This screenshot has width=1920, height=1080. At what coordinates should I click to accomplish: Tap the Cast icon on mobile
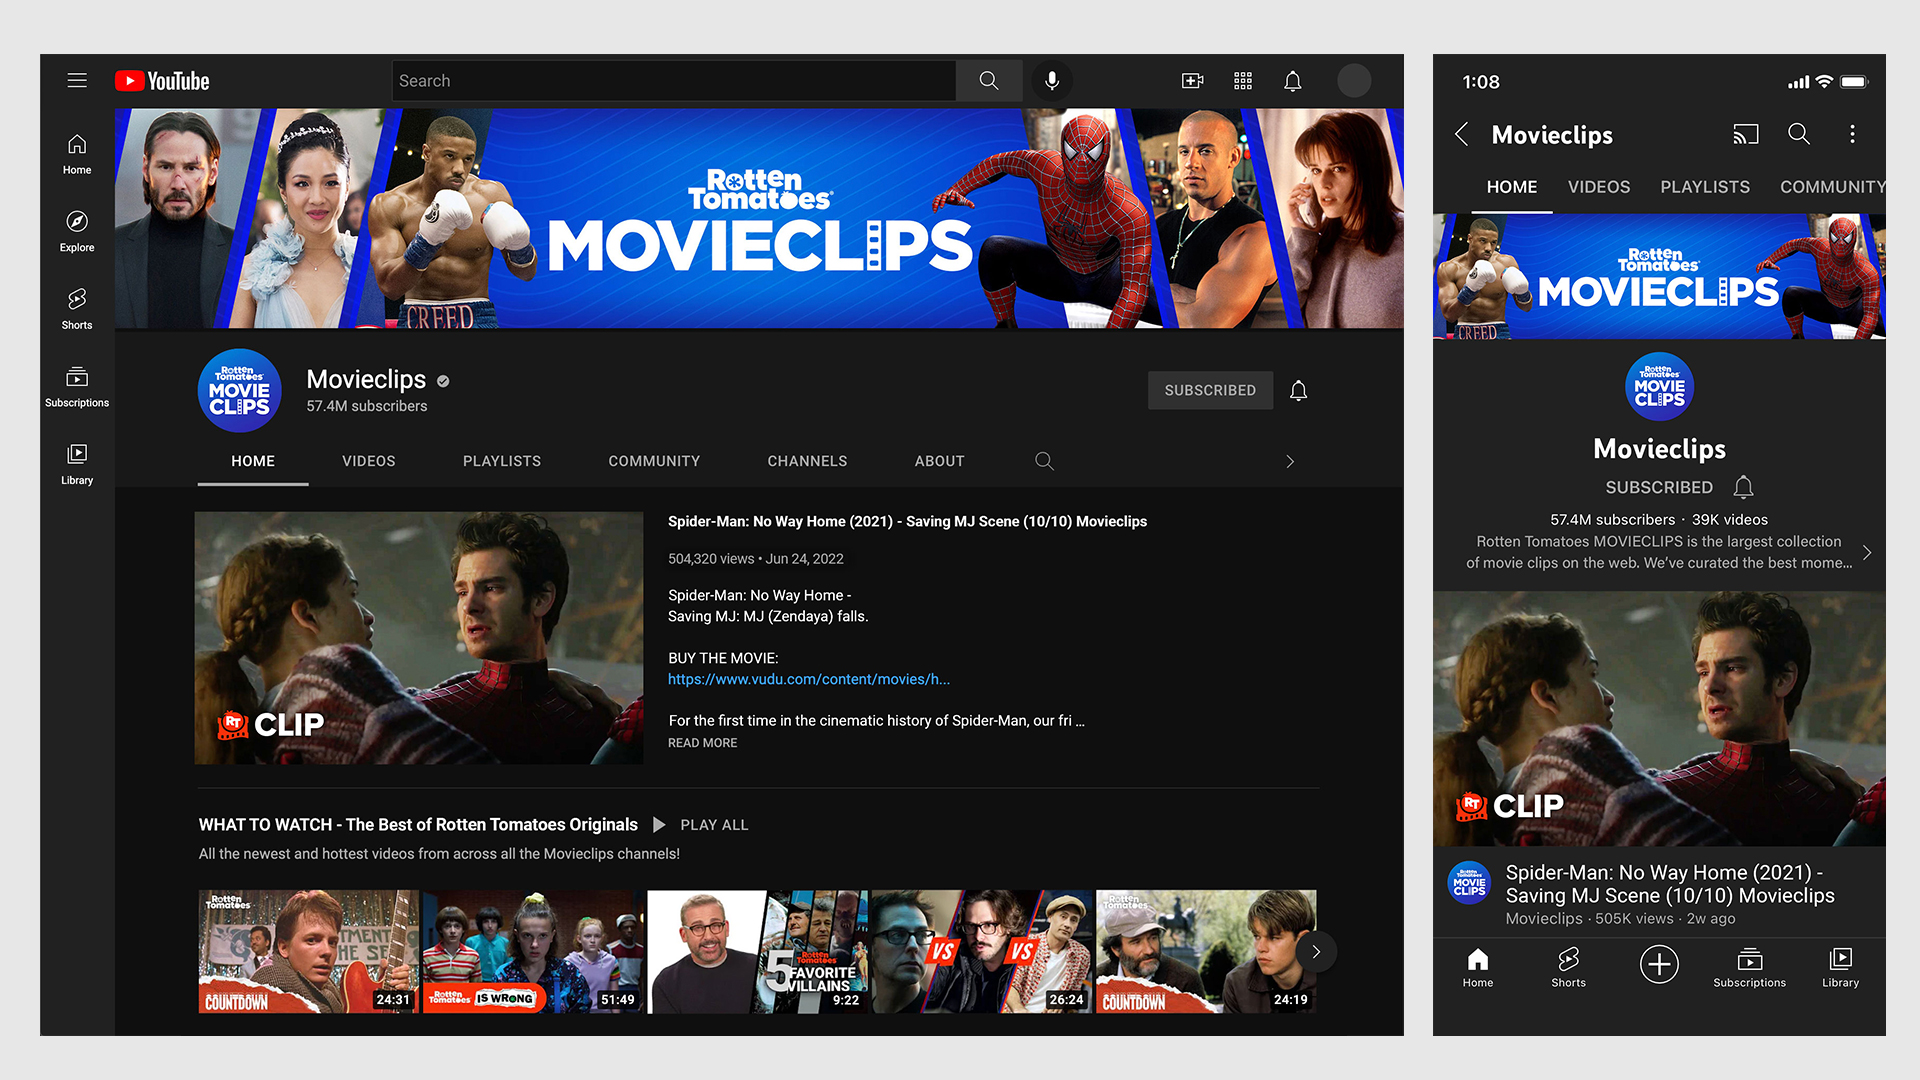click(x=1746, y=134)
